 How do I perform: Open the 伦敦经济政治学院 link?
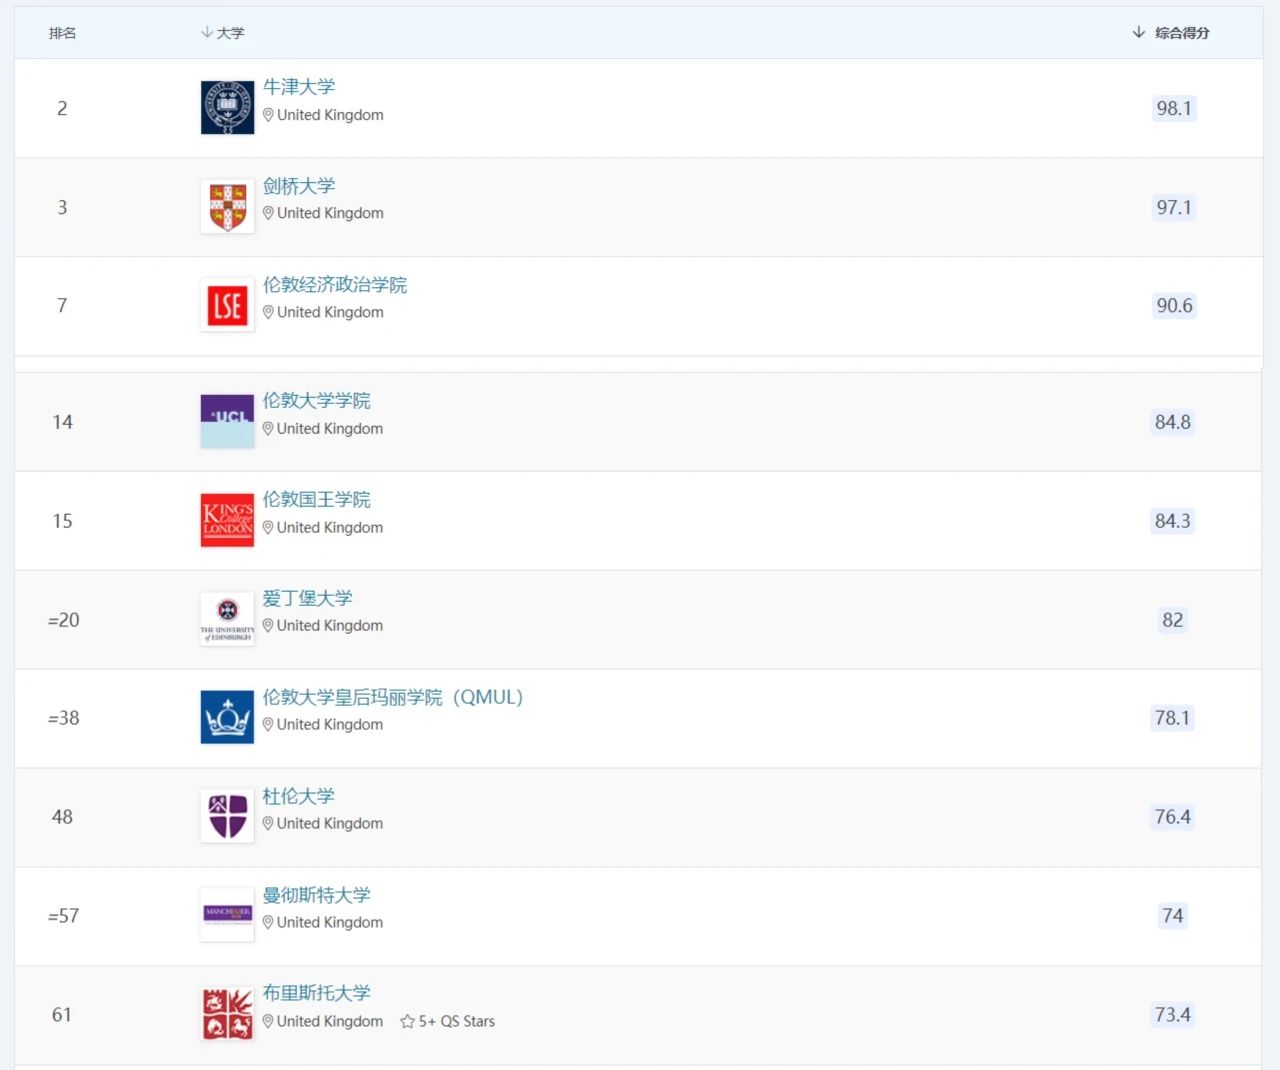(335, 285)
